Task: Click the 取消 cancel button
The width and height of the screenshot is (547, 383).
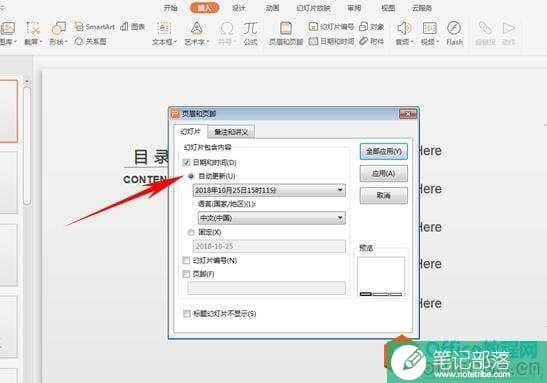Action: 384,195
